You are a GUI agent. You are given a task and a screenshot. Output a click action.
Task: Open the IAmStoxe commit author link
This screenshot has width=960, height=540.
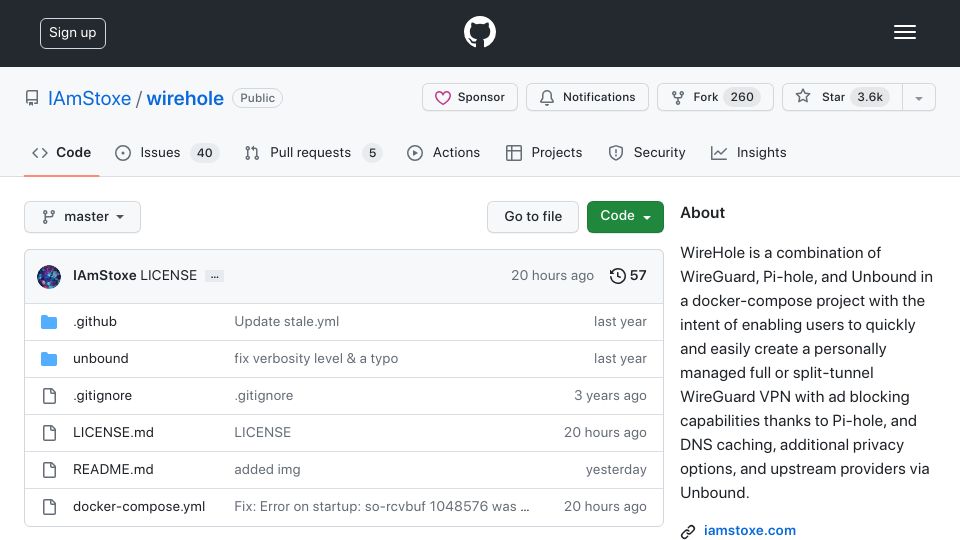tap(105, 276)
